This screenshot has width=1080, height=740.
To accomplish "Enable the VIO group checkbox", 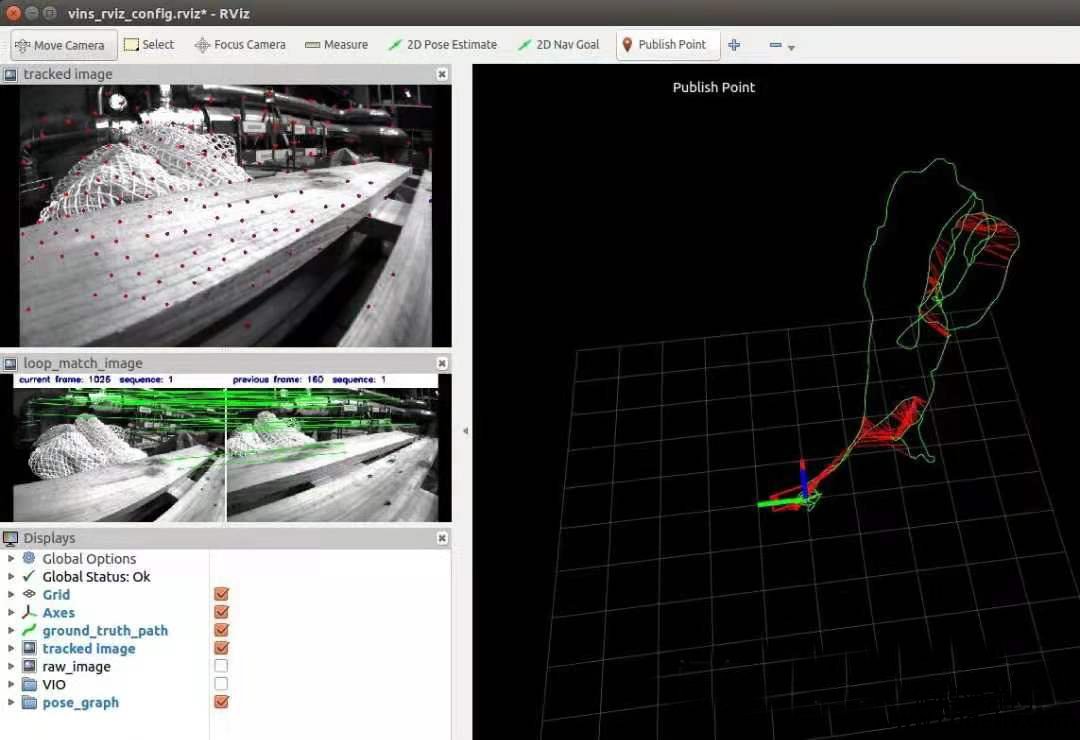I will pyautogui.click(x=222, y=684).
